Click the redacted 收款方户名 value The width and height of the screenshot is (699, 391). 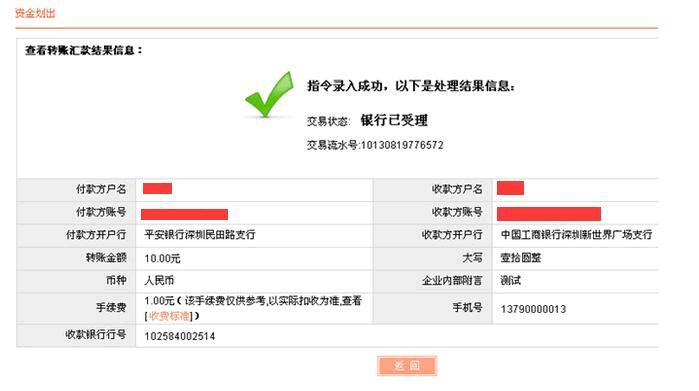(510, 188)
